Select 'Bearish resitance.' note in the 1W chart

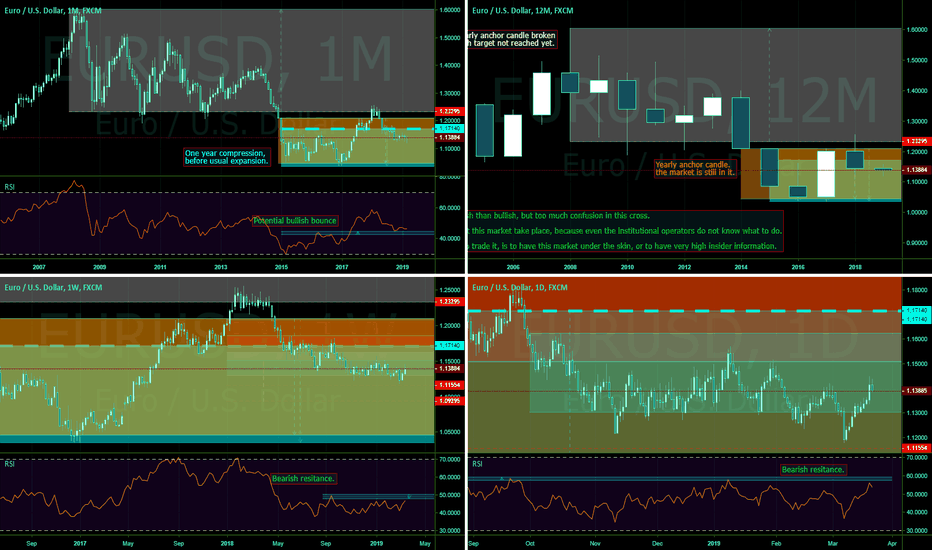click(x=303, y=479)
